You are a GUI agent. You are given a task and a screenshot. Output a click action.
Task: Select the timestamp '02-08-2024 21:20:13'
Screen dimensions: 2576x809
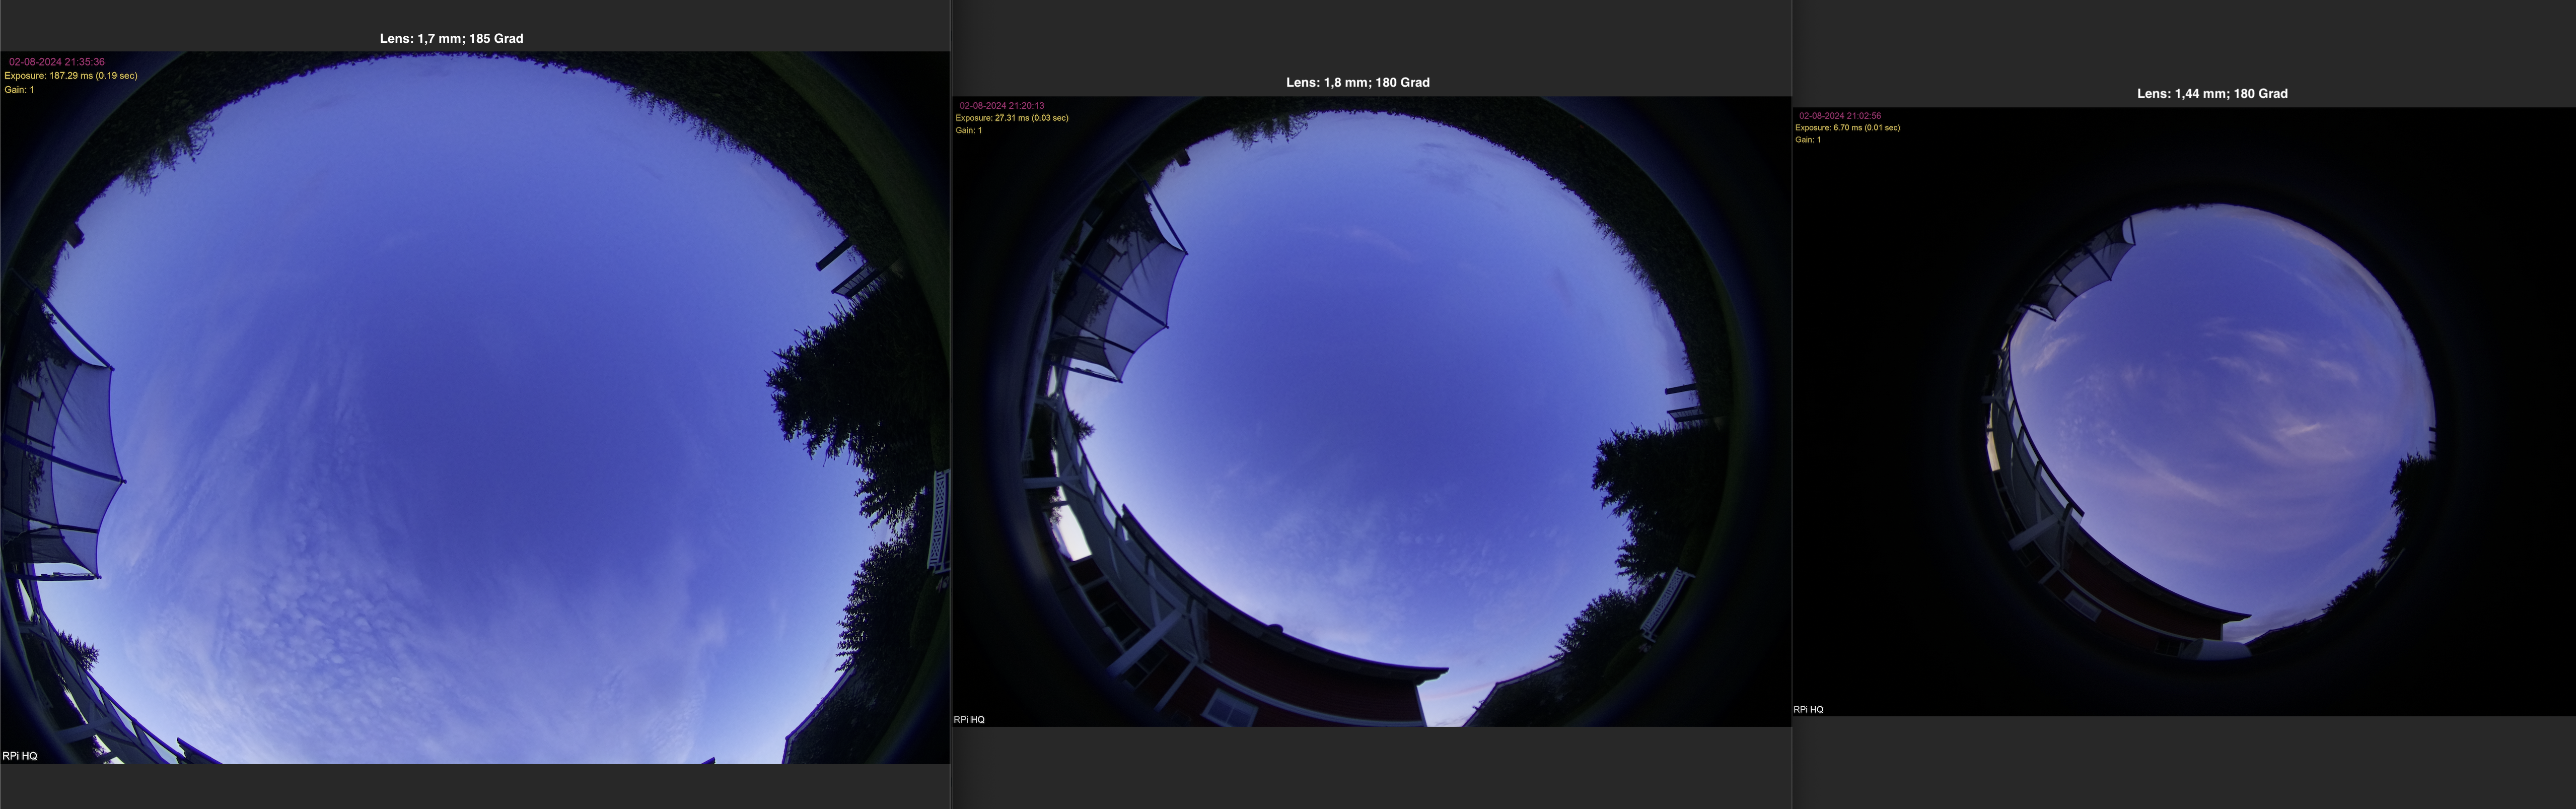pos(1002,105)
